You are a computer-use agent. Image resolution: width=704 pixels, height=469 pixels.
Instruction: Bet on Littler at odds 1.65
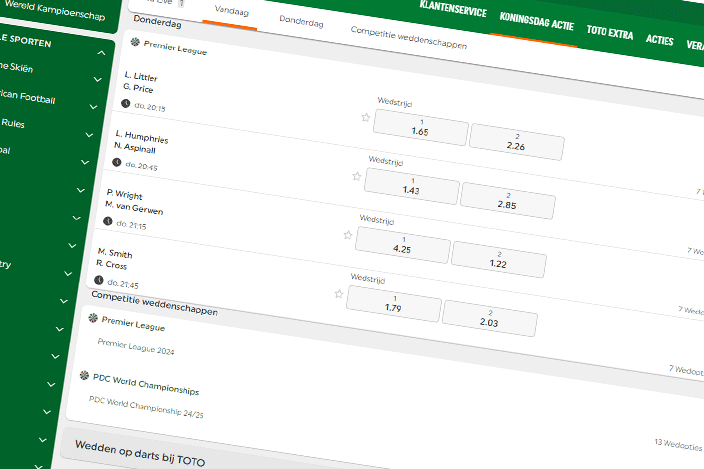(421, 127)
